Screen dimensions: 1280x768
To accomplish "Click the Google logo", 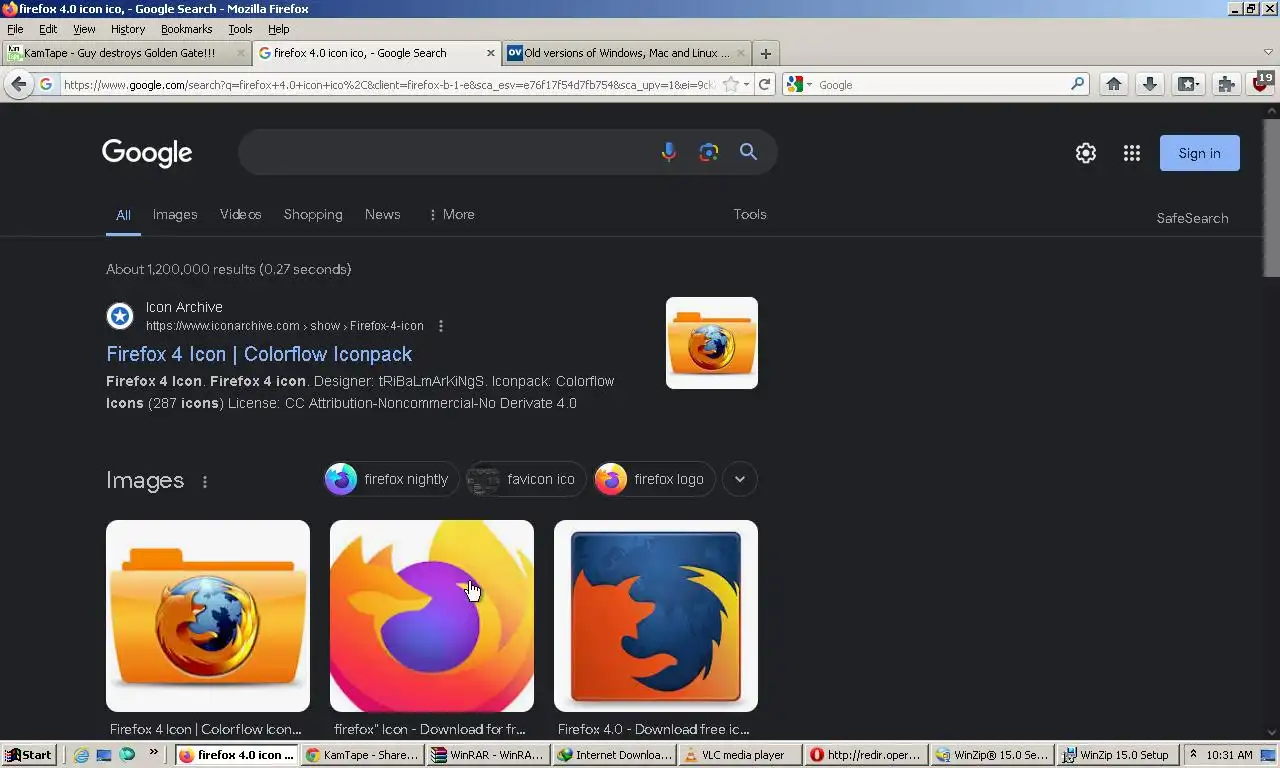I will tap(147, 153).
